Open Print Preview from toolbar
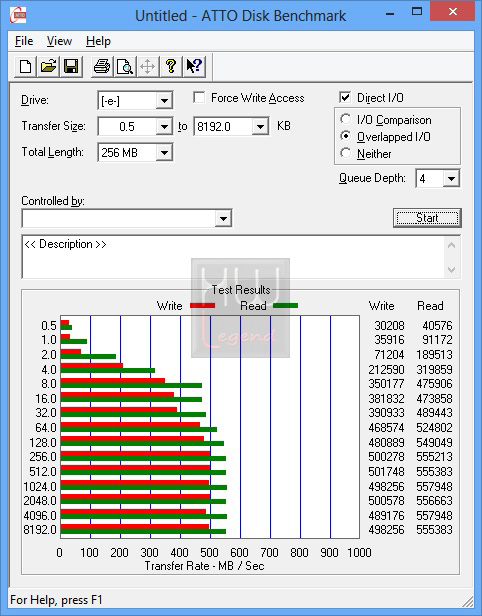Image resolution: width=482 pixels, height=616 pixels. (x=125, y=66)
